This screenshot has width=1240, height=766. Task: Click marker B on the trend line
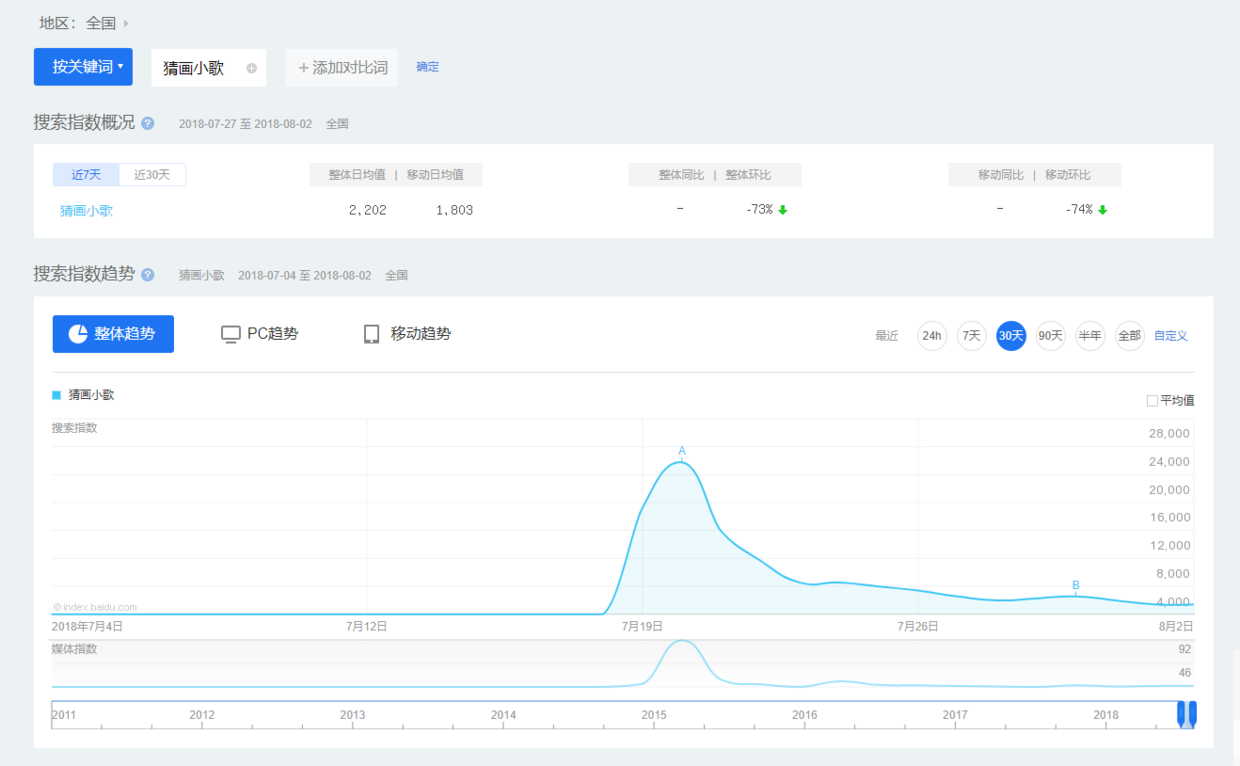click(x=1076, y=586)
